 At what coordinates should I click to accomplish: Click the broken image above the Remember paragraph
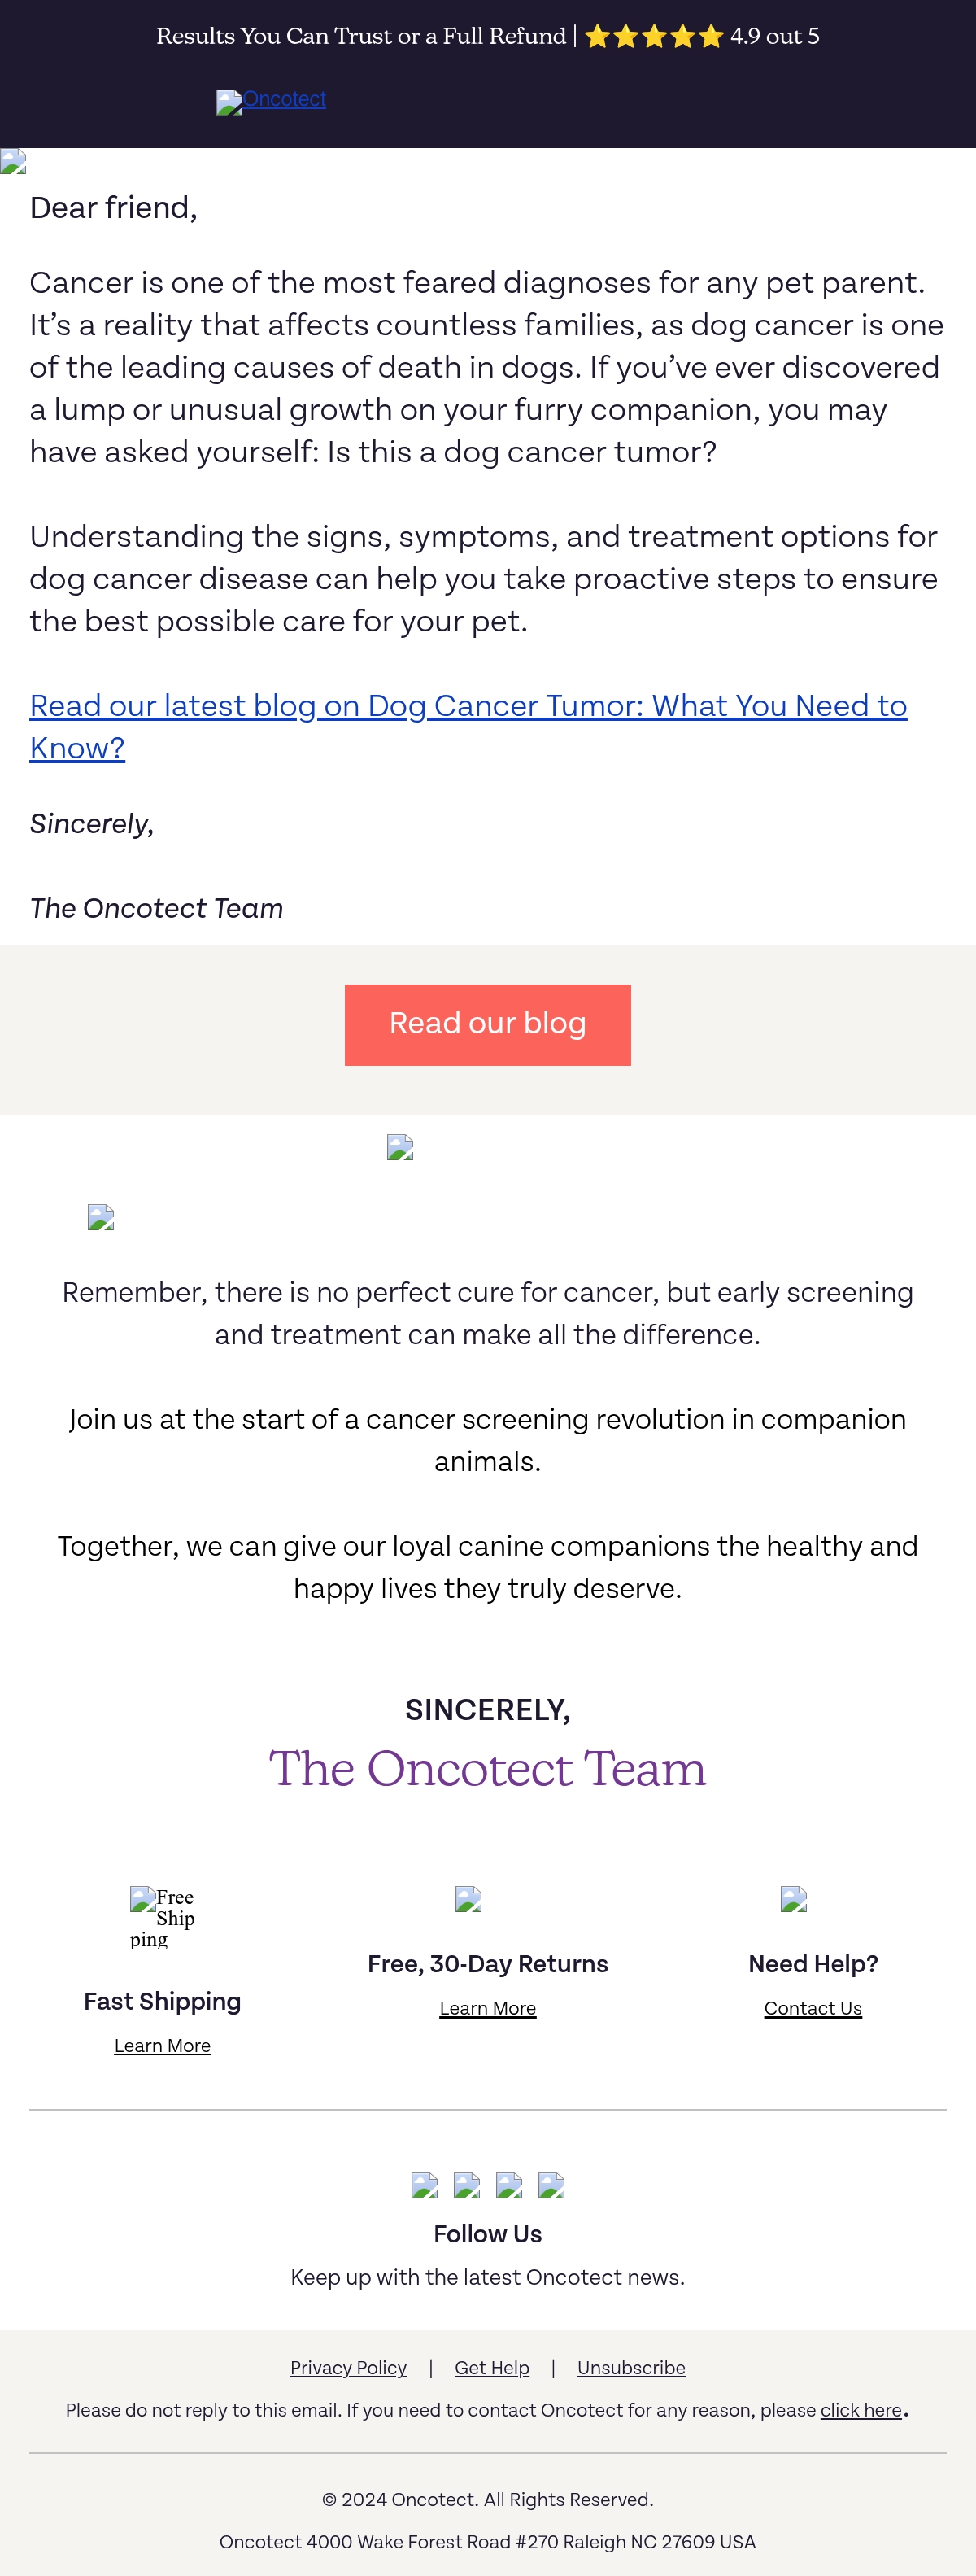tap(101, 1217)
